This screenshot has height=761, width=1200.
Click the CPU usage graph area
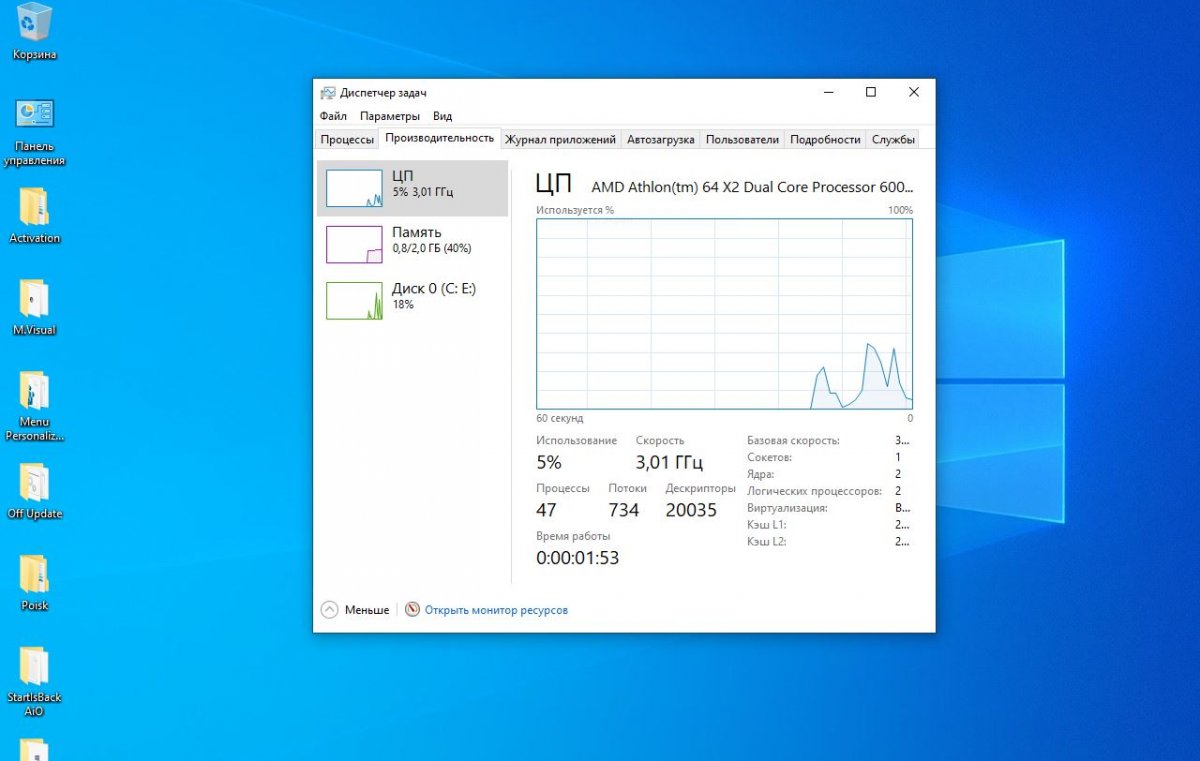[724, 314]
